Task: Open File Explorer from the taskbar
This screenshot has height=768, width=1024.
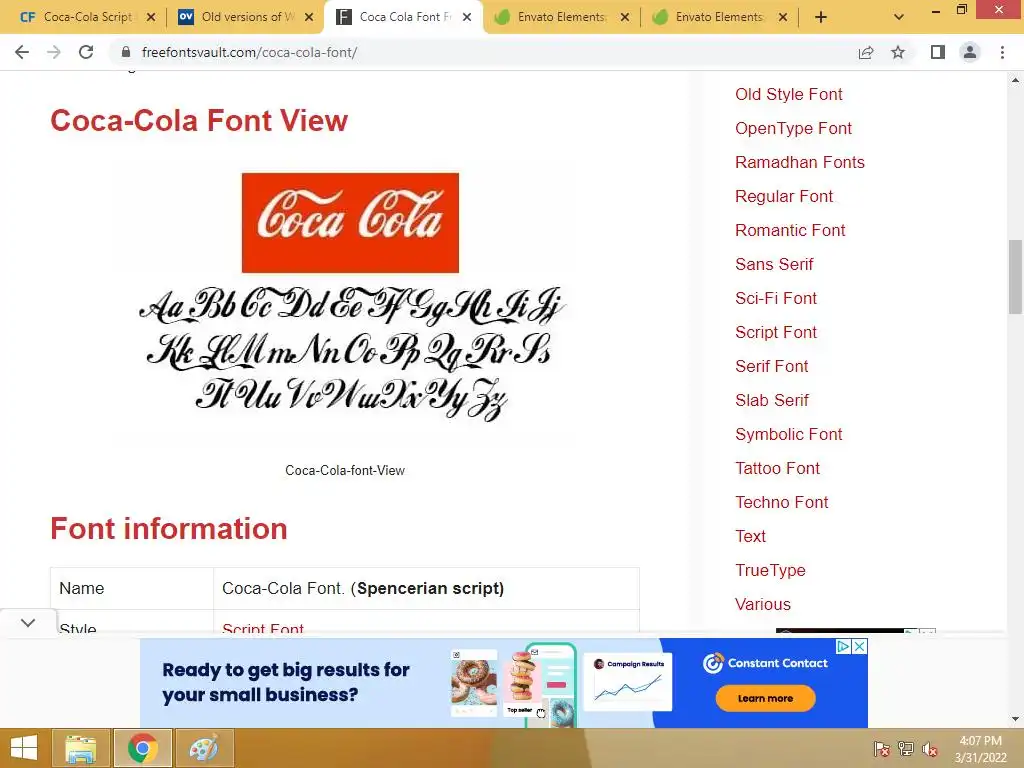Action: pos(81,748)
